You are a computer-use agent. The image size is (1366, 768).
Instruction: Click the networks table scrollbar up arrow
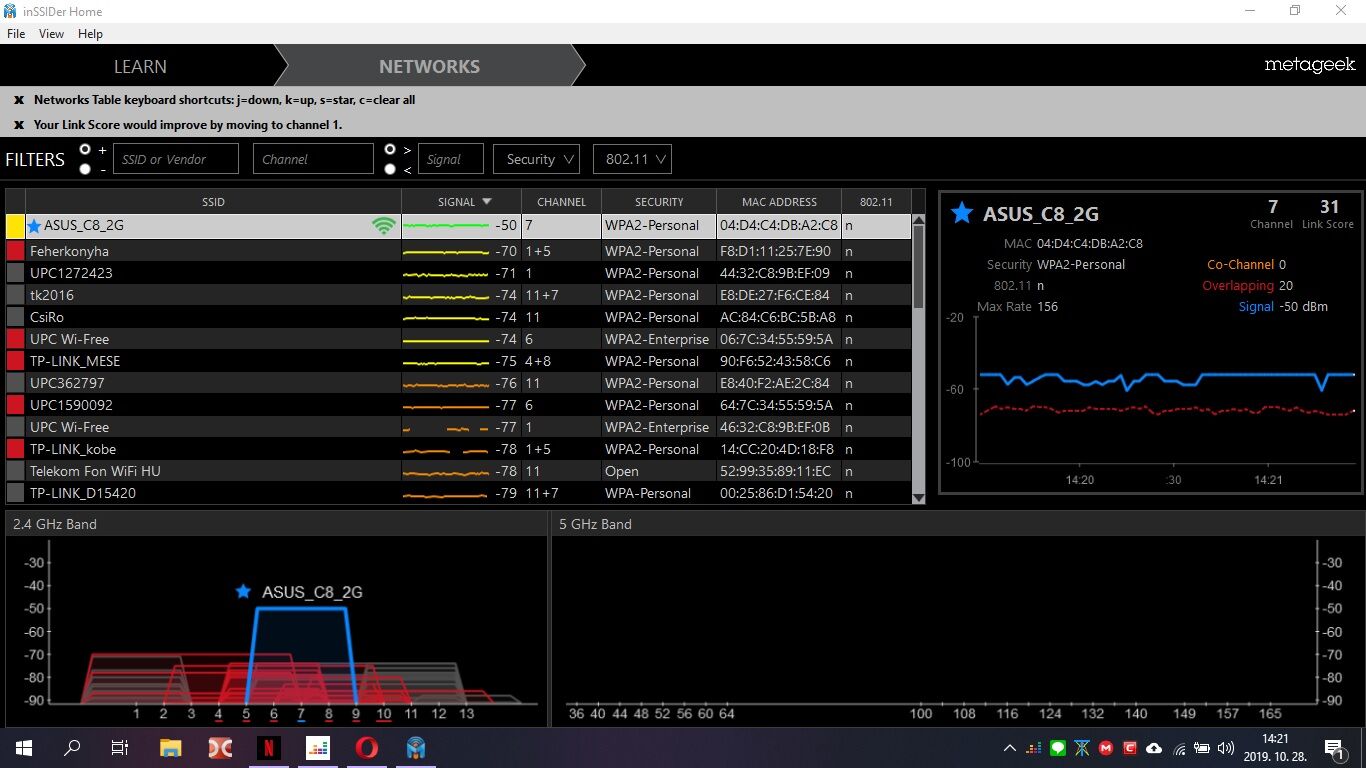pyautogui.click(x=918, y=221)
